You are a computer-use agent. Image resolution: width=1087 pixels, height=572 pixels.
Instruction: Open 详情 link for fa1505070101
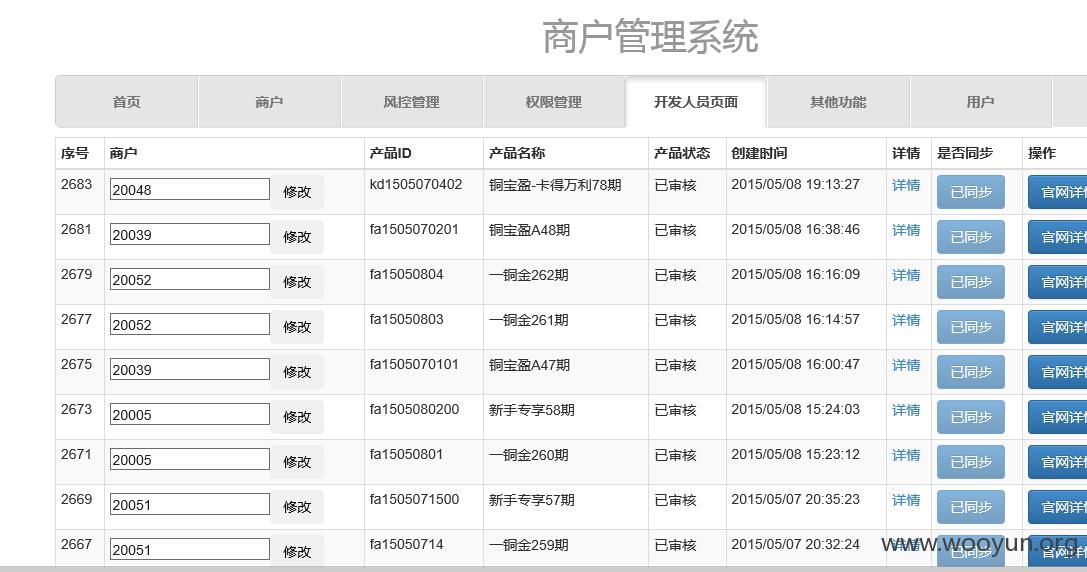(906, 365)
